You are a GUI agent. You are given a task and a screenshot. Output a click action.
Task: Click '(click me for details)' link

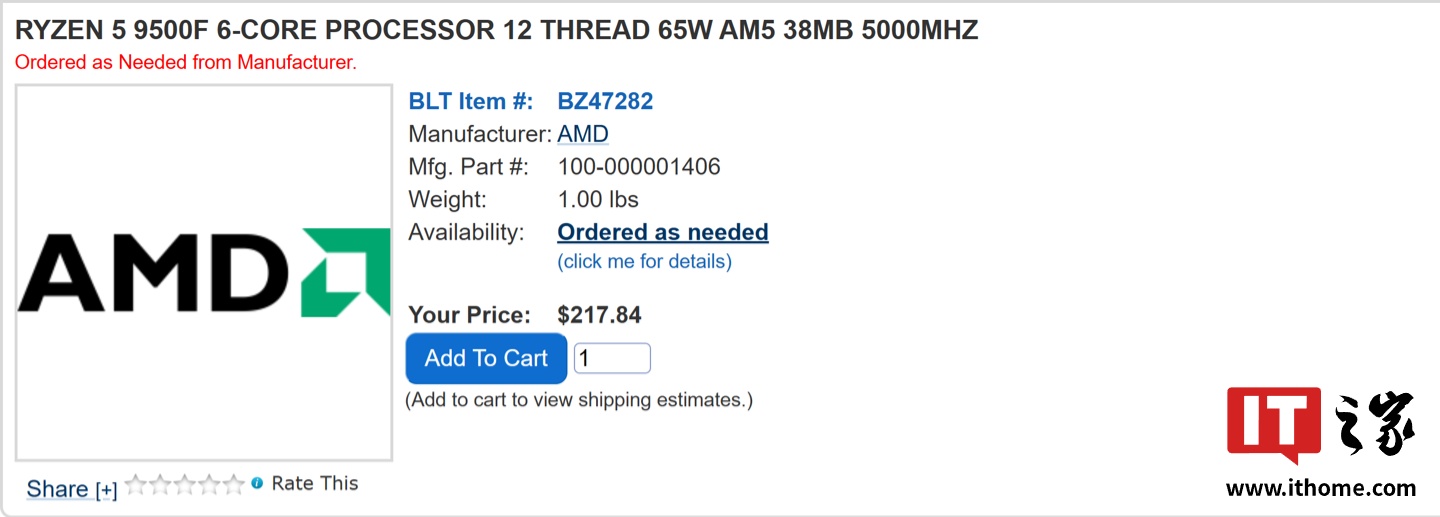[x=644, y=262]
